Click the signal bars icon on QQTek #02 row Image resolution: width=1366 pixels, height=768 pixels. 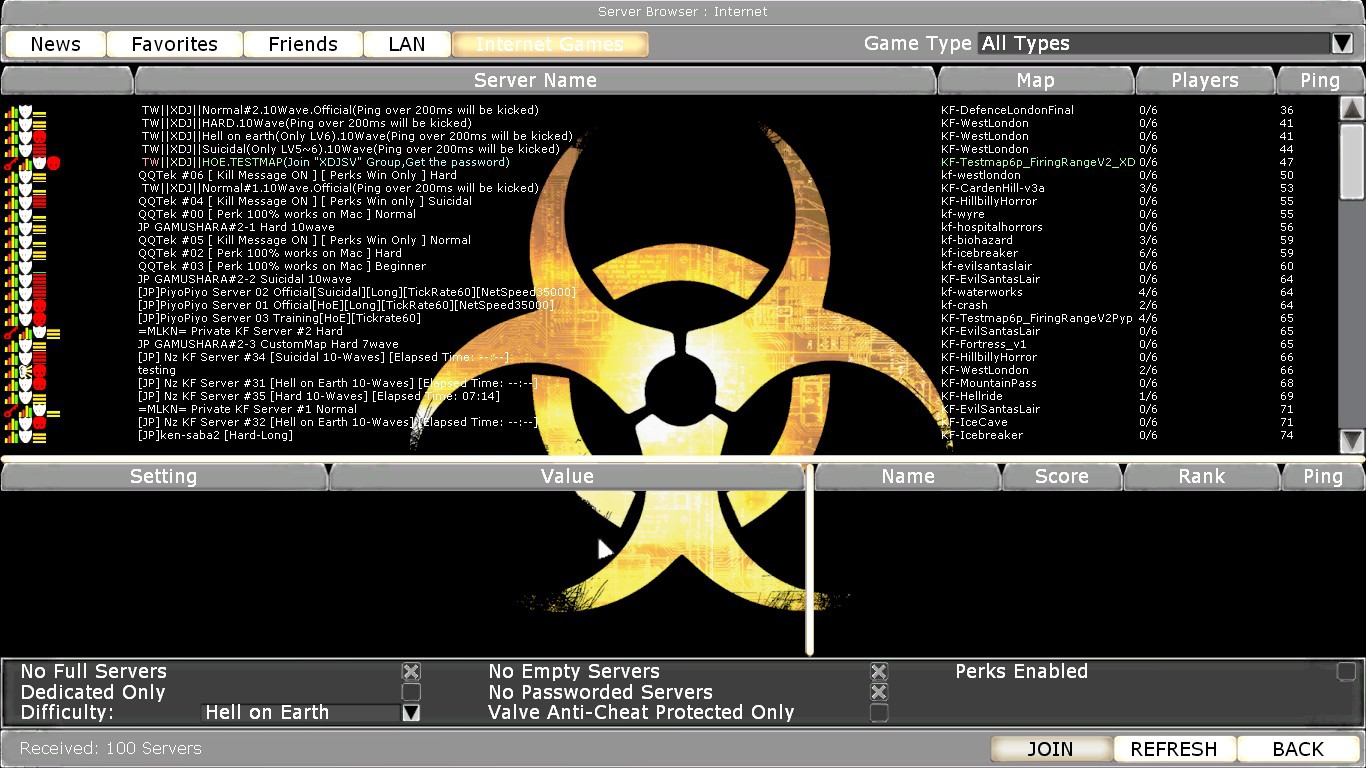click(11, 254)
